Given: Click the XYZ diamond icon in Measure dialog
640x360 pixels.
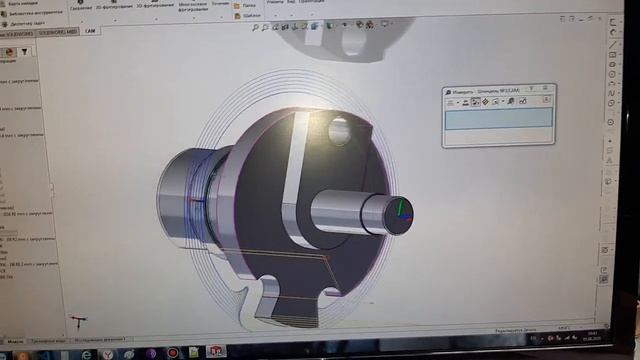Looking at the screenshot, I should tap(485, 102).
